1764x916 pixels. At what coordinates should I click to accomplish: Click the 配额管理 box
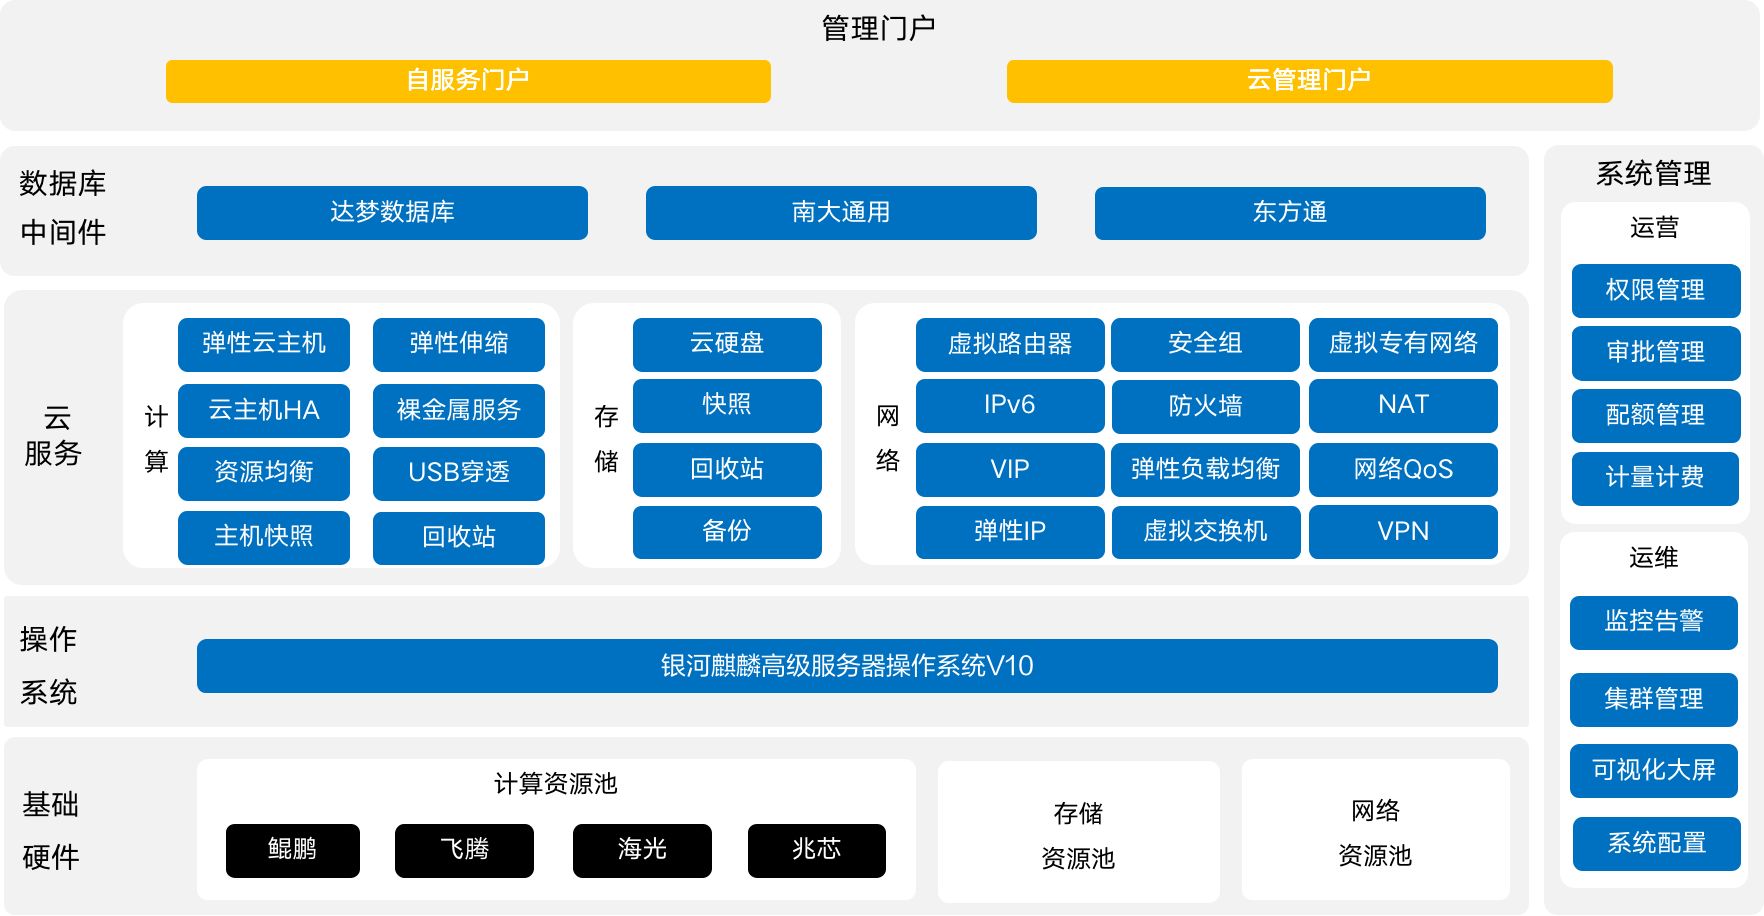pos(1656,416)
